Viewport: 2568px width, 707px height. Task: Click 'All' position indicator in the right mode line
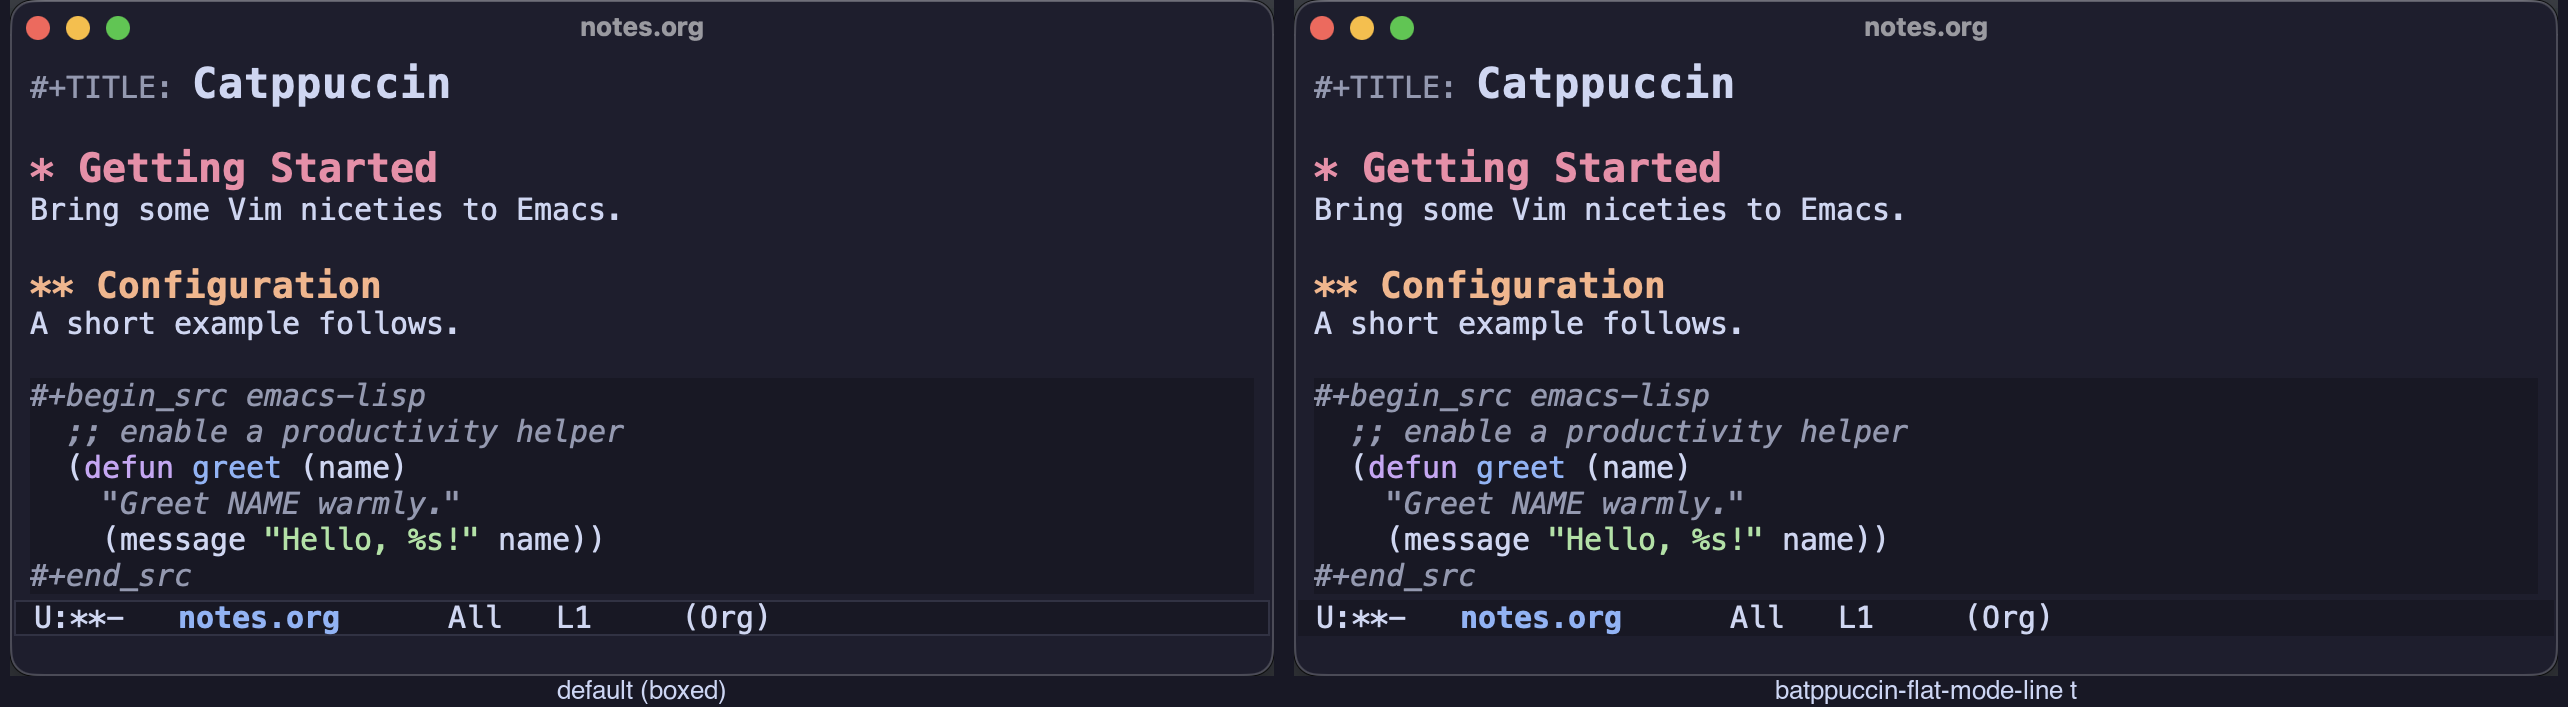tap(1757, 618)
